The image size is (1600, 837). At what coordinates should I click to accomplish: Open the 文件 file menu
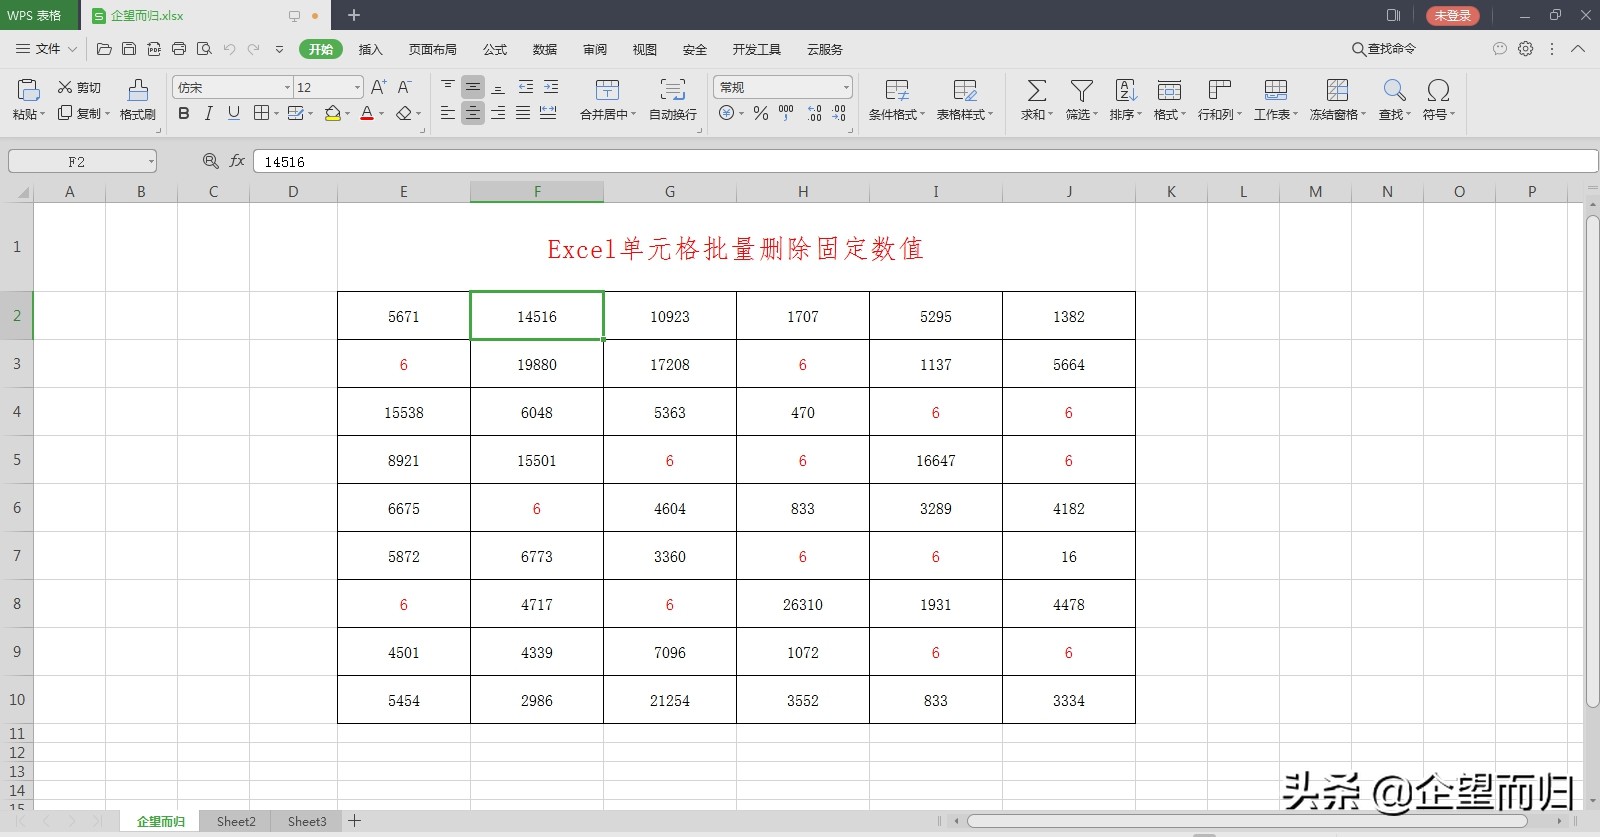point(46,49)
